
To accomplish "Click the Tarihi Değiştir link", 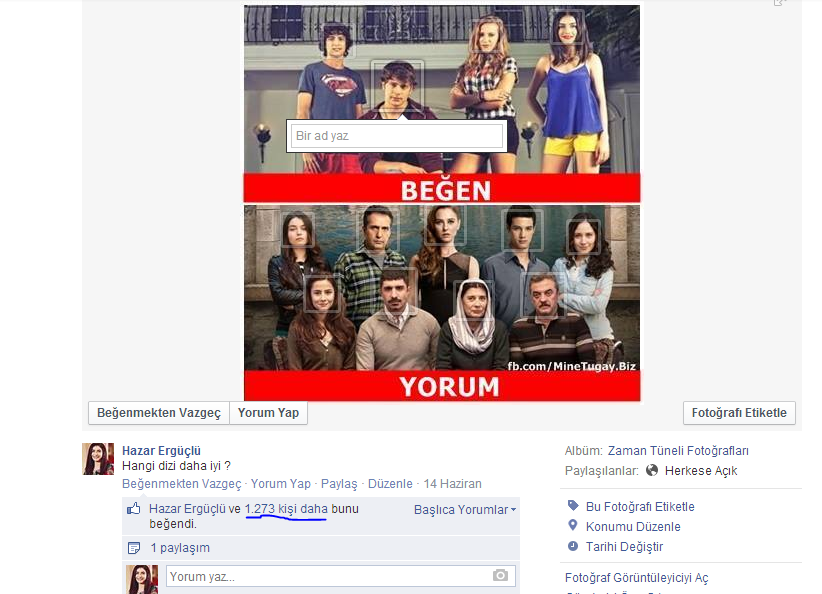I will coord(624,547).
